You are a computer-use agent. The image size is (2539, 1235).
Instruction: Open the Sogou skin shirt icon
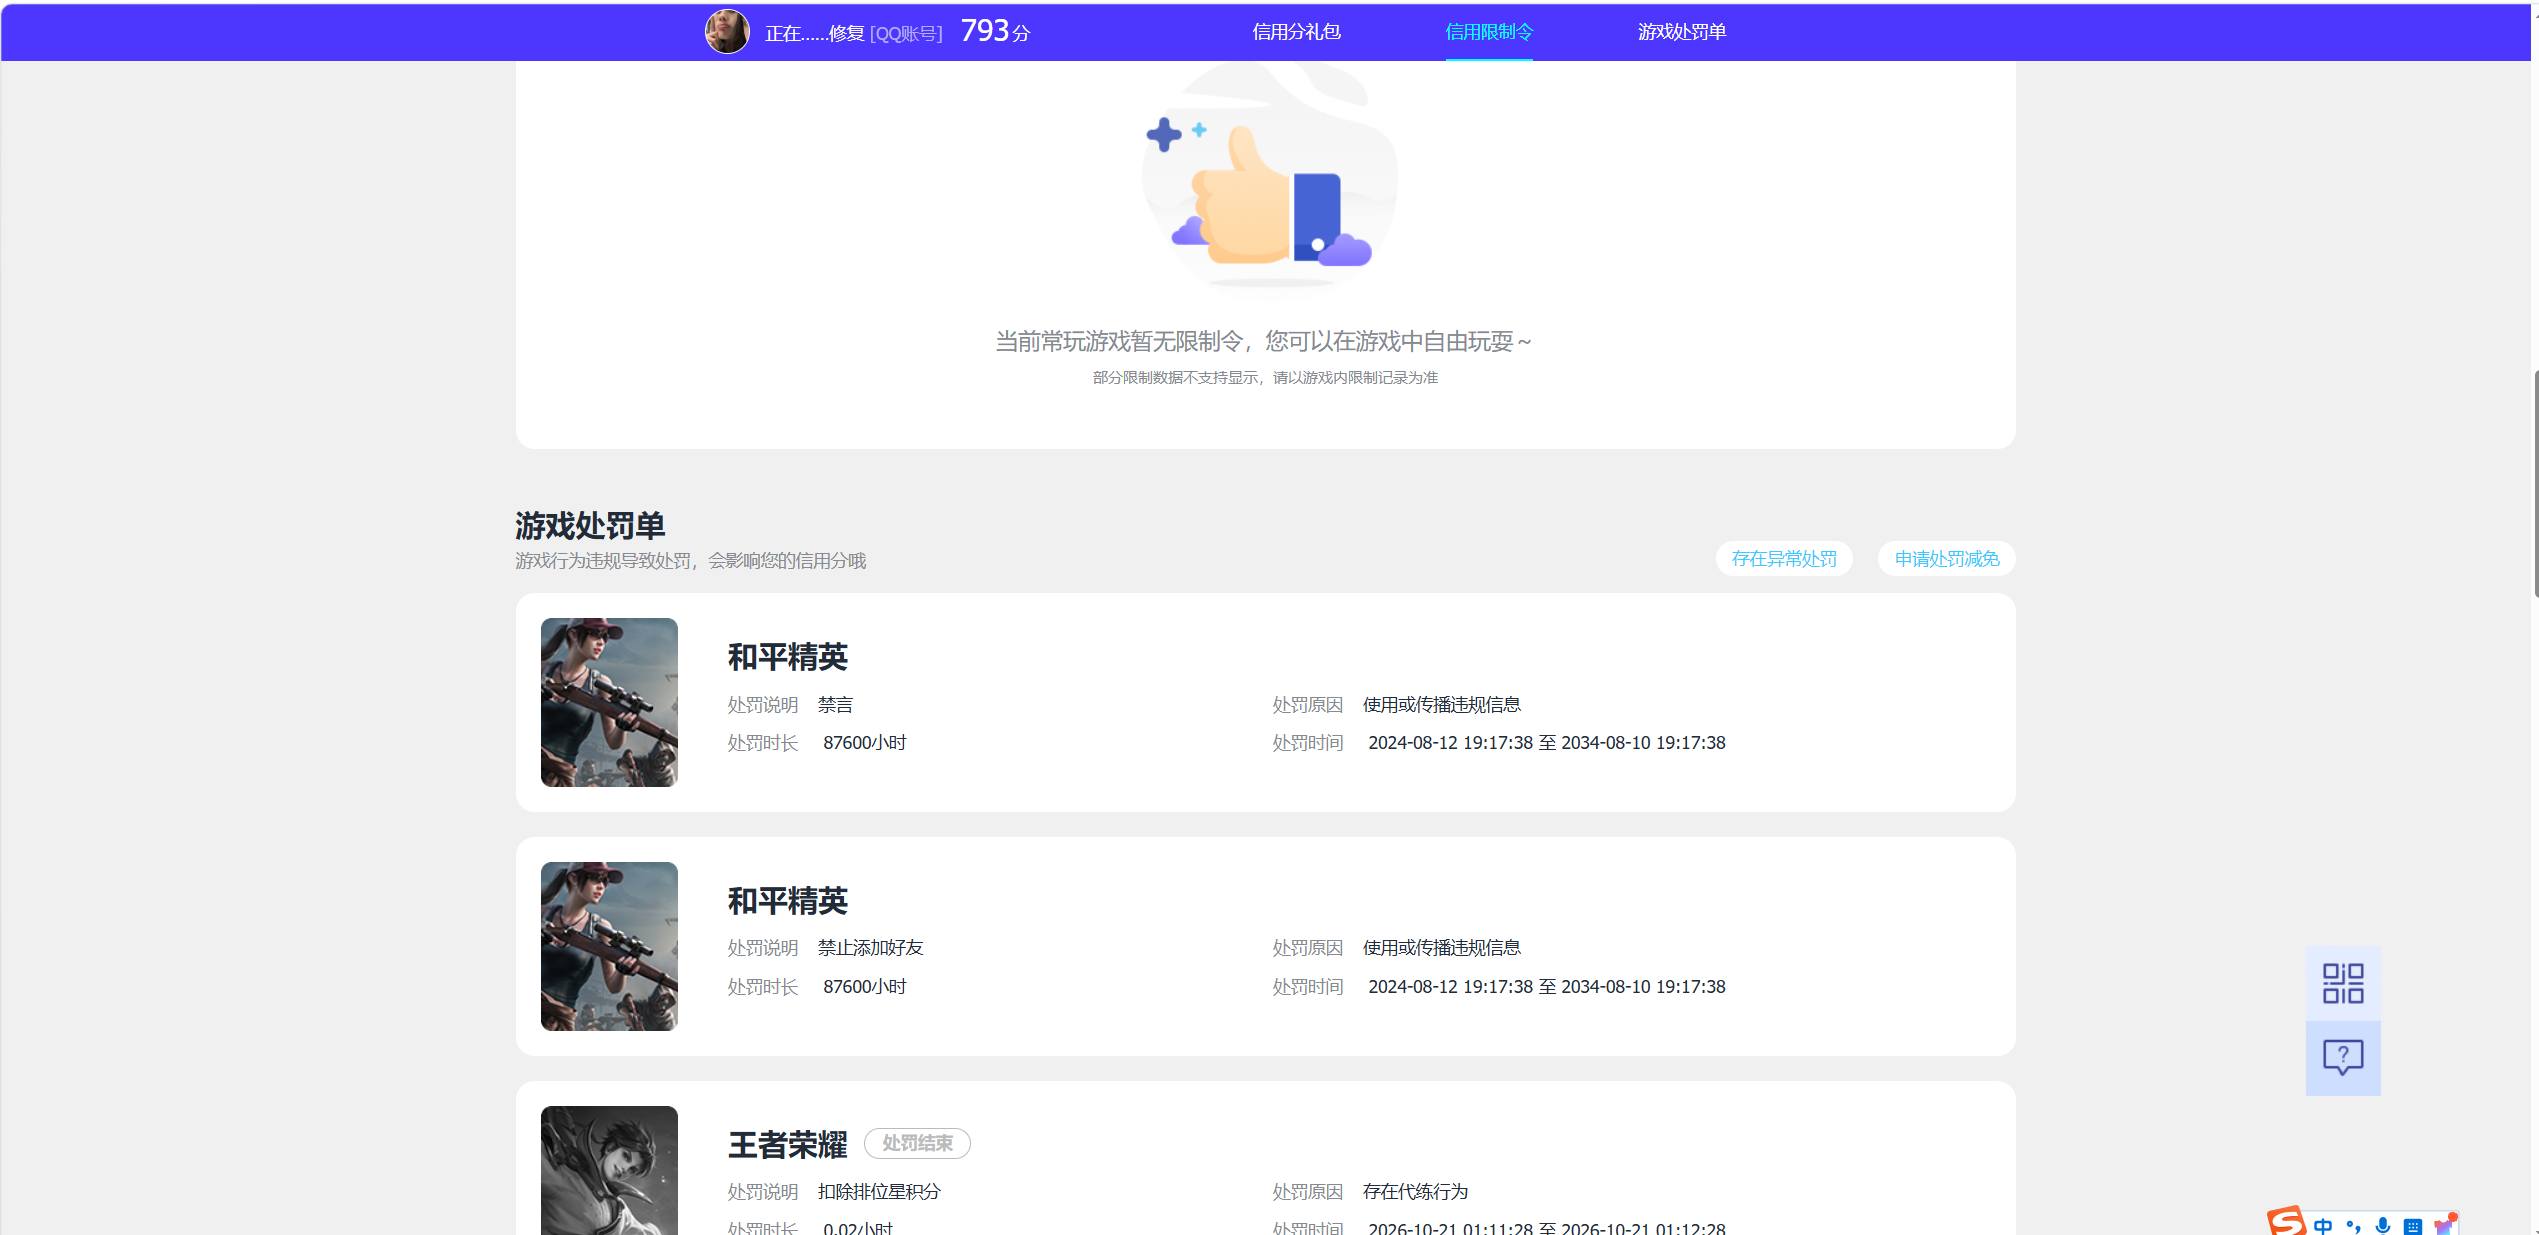pyautogui.click(x=2444, y=1225)
